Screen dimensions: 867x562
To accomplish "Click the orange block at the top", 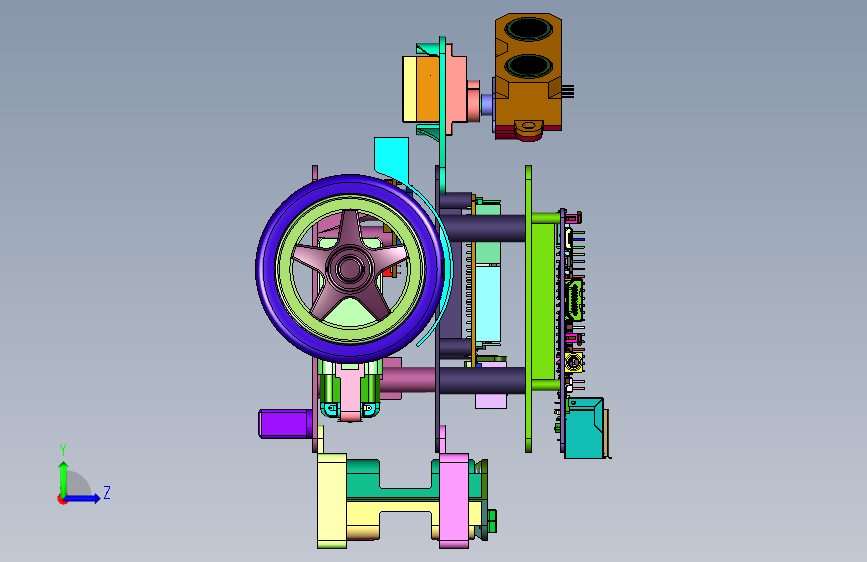I will pyautogui.click(x=427, y=89).
